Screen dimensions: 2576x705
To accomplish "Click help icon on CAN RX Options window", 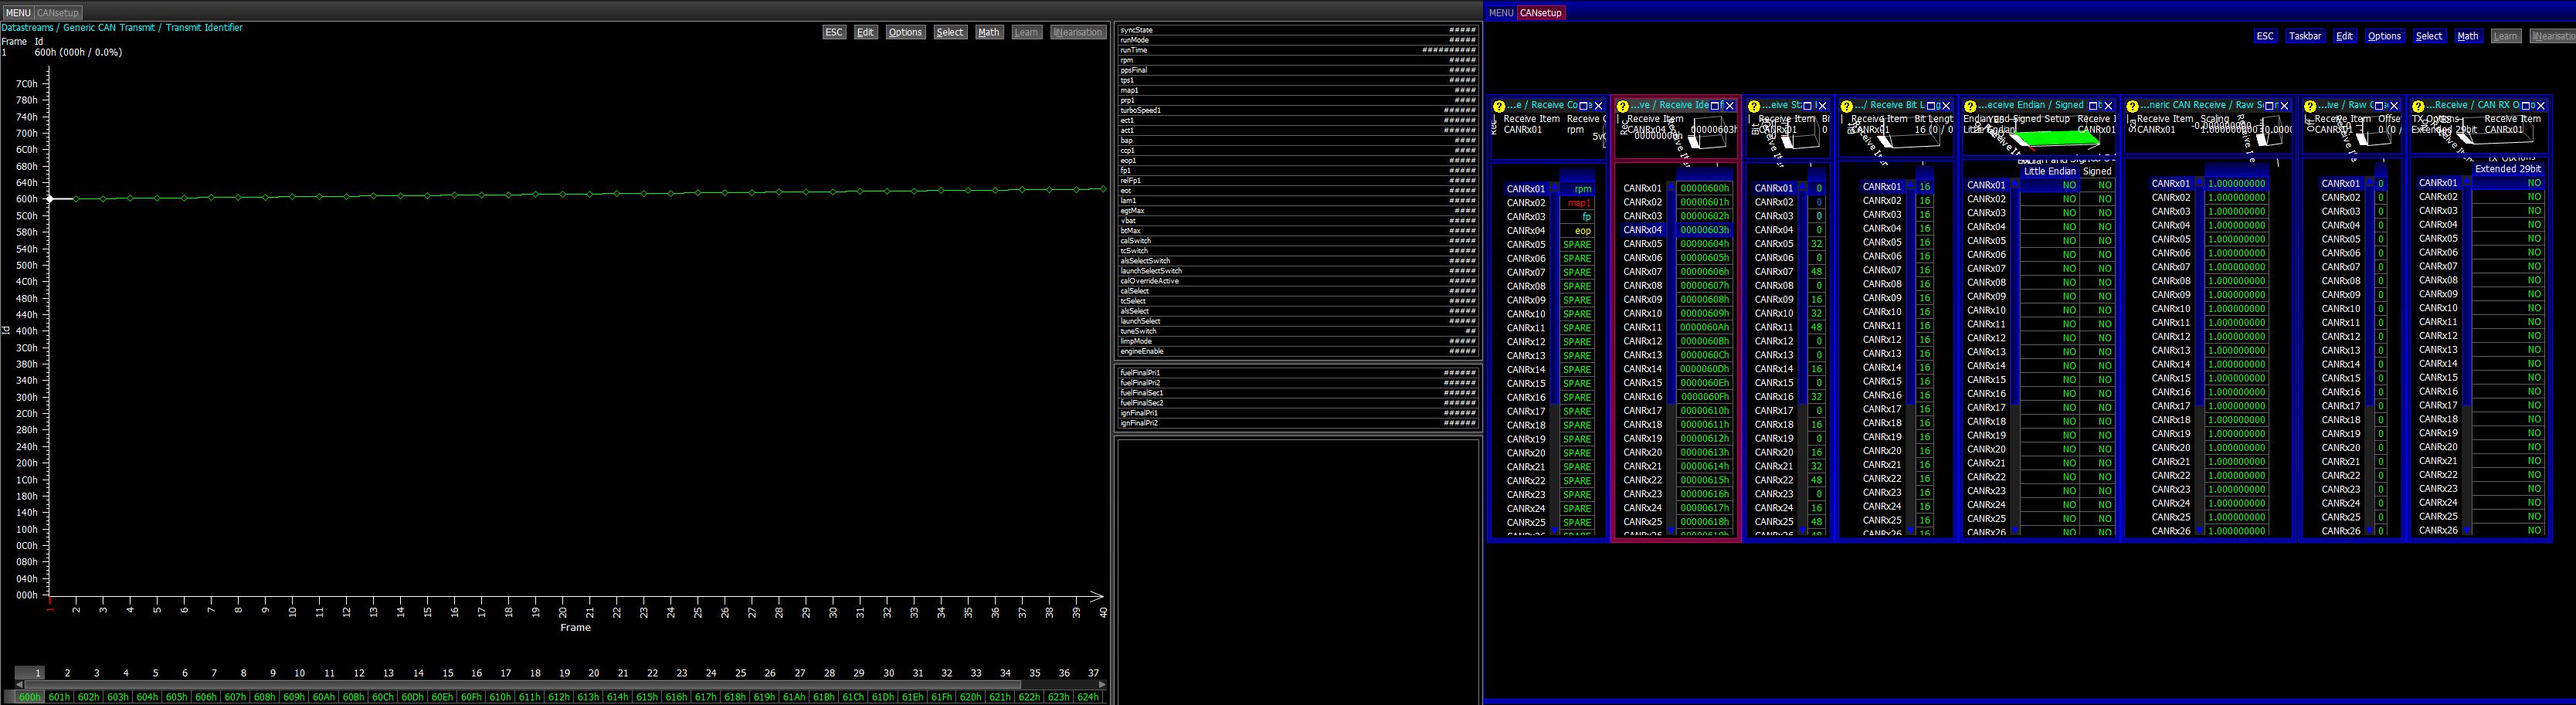I will [2418, 106].
